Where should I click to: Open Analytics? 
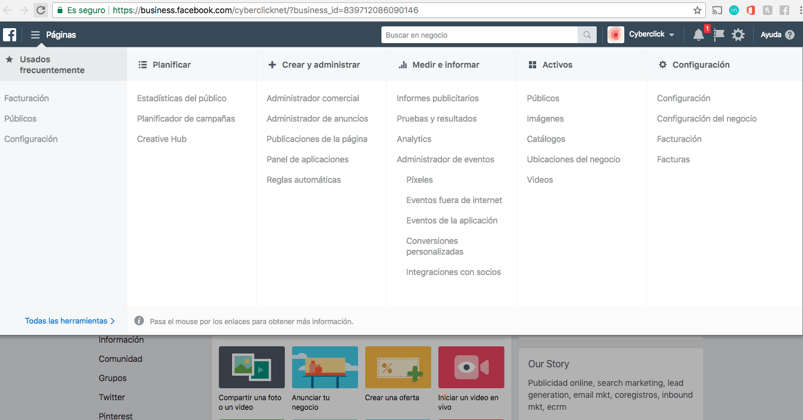point(414,139)
